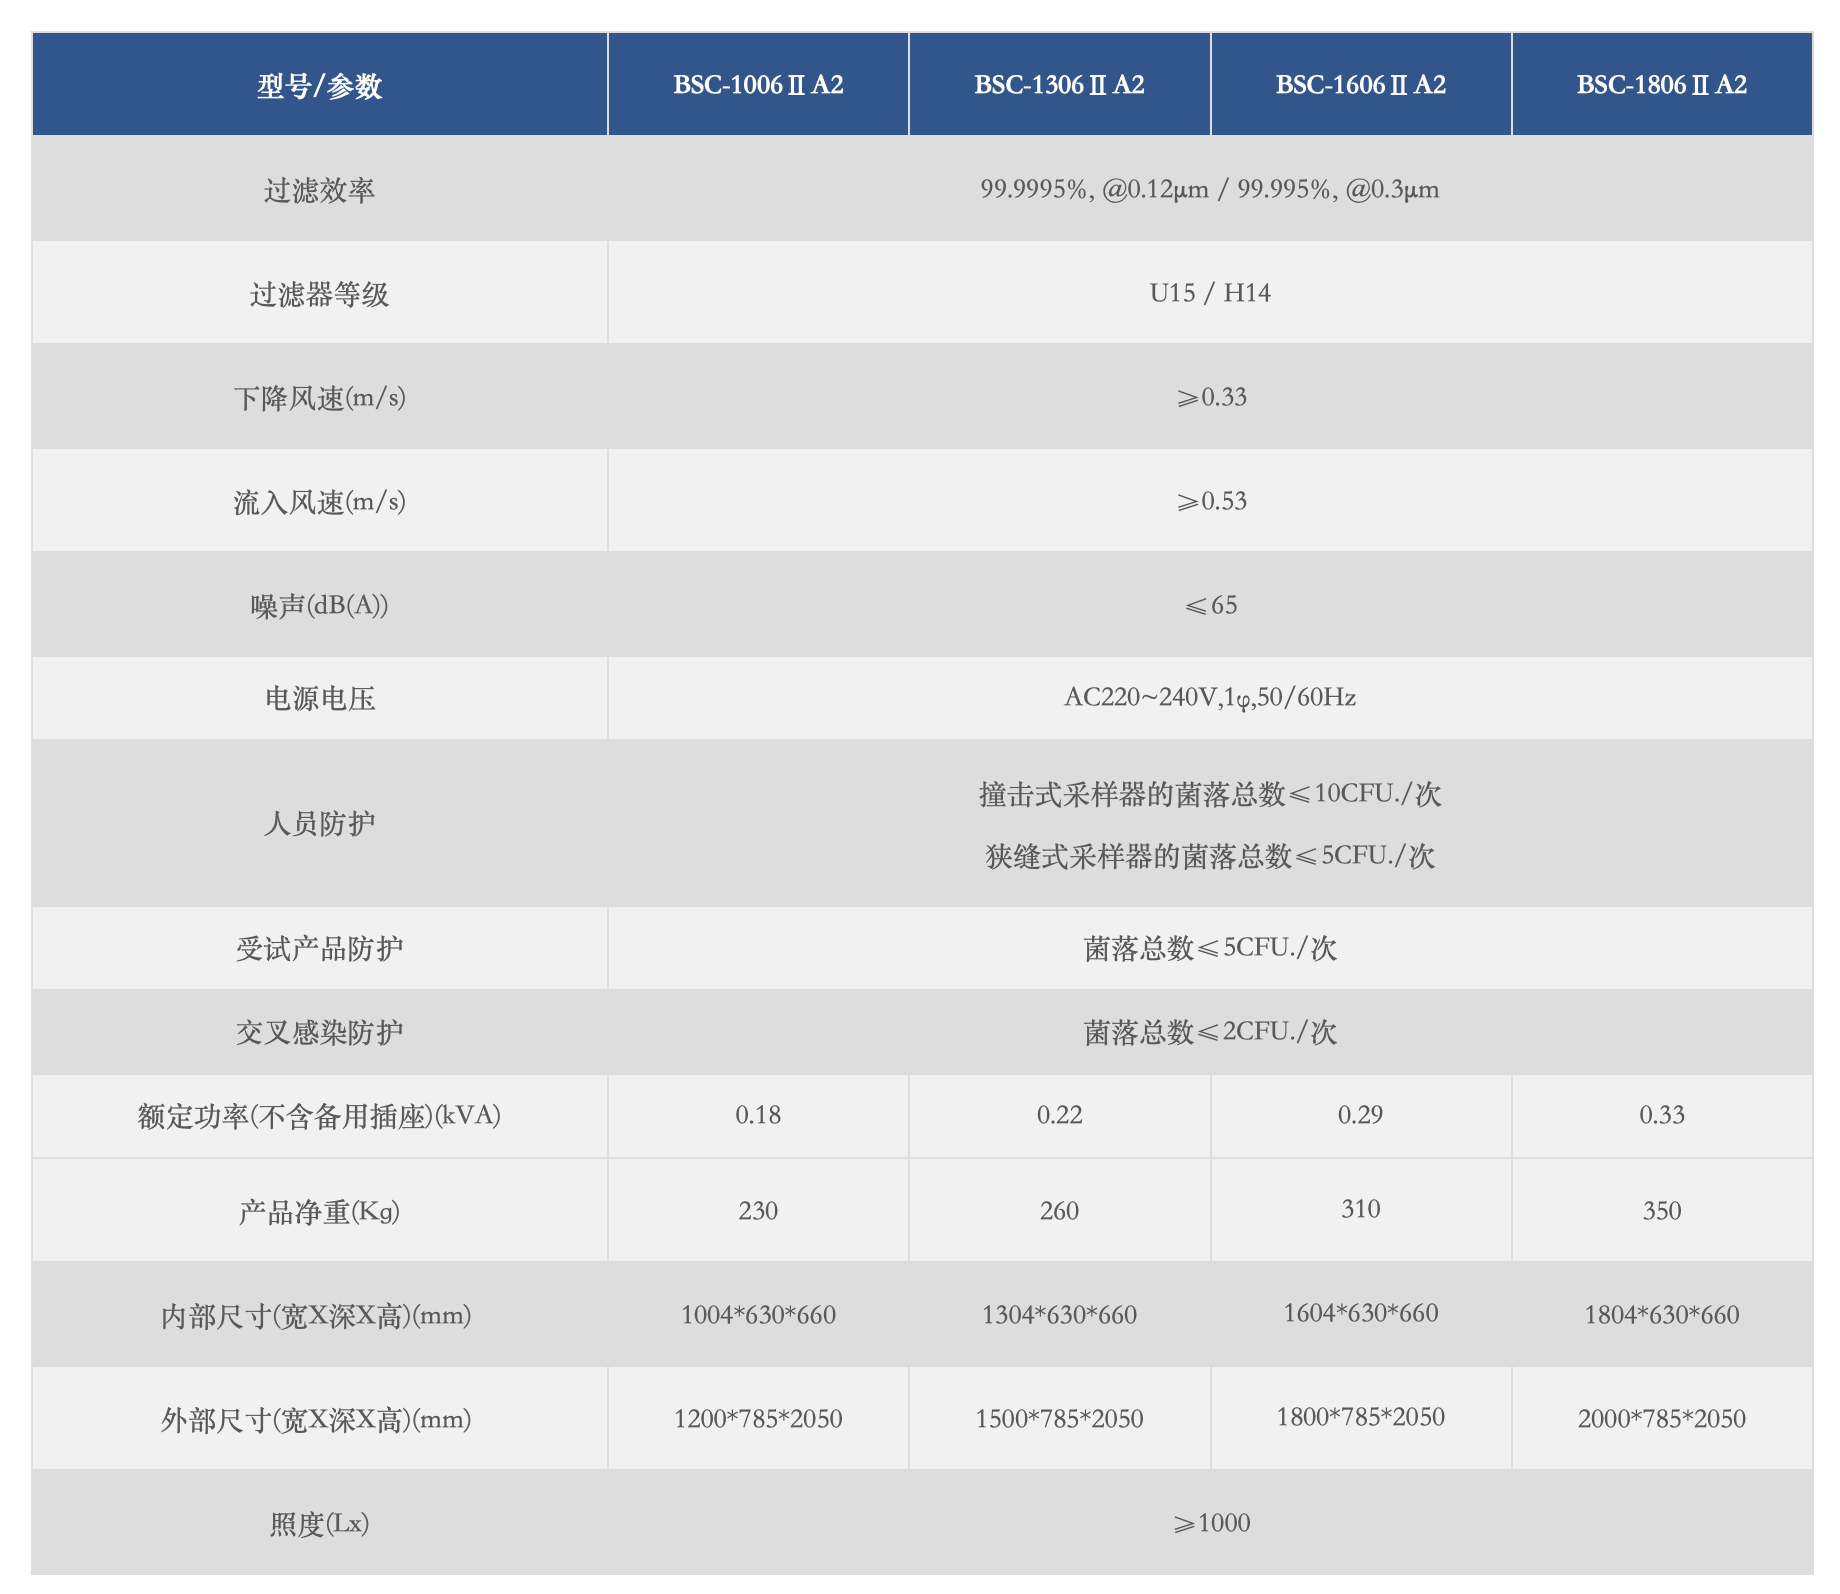The height and width of the screenshot is (1594, 1840).
Task: Select the 下降风速 row label
Action: click(319, 397)
